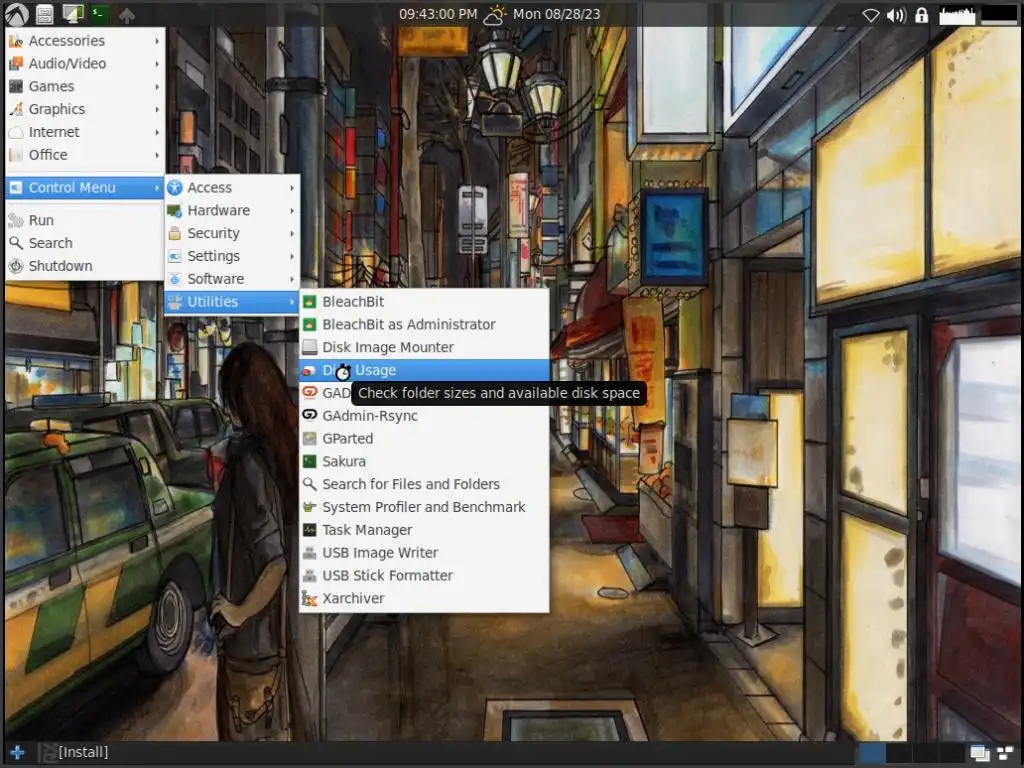
Task: Open the Control Menu entry
Action: tap(84, 187)
